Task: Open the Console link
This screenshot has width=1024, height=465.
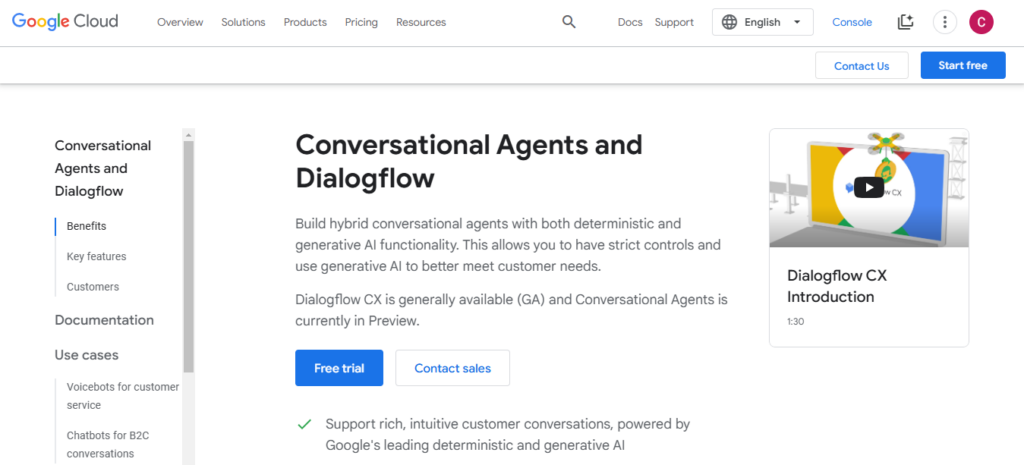Action: click(852, 22)
